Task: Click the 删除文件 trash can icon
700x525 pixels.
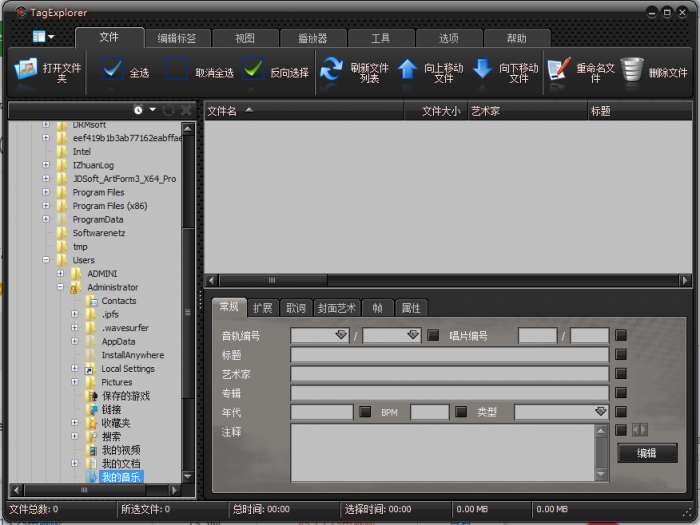Action: 632,70
